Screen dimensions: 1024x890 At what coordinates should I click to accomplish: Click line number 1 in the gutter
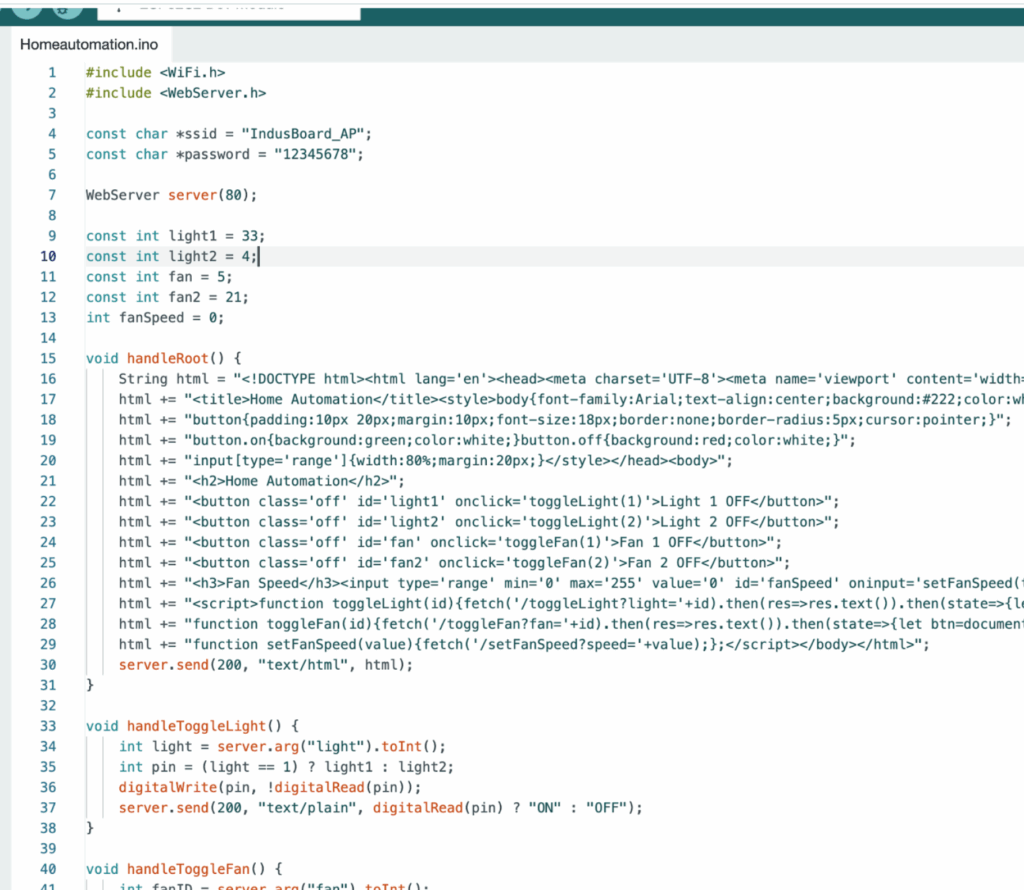tap(52, 72)
